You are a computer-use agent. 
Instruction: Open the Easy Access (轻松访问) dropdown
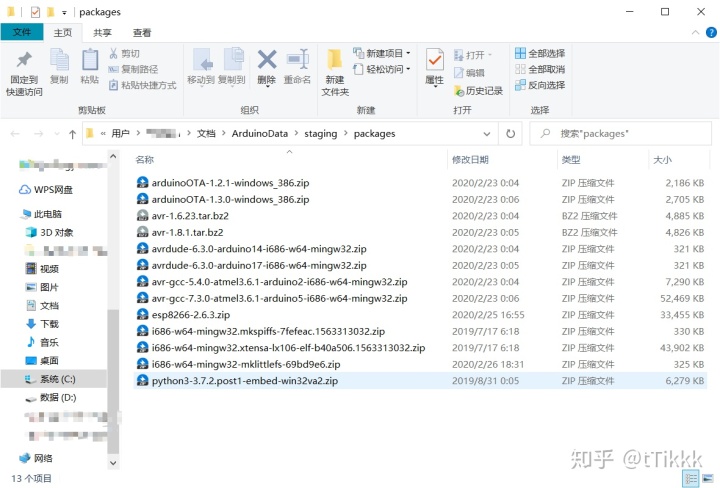point(382,69)
